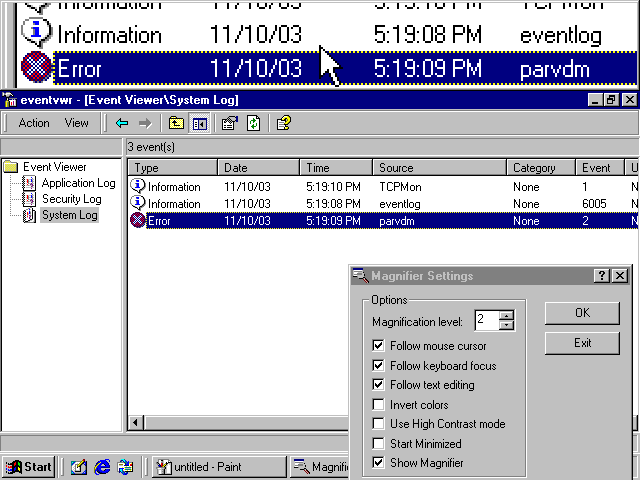Click the Forward arrow toolbar icon

click(145, 123)
